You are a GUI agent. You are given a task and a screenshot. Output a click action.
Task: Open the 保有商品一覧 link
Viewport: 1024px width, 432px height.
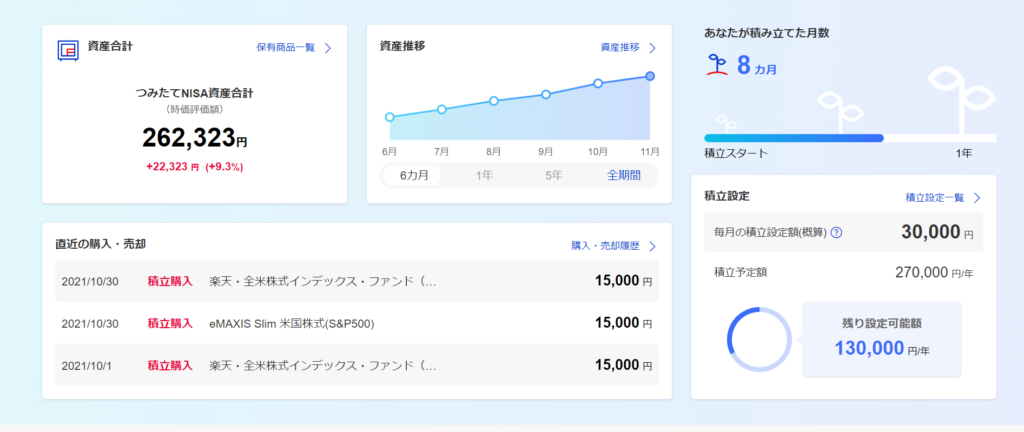[286, 48]
